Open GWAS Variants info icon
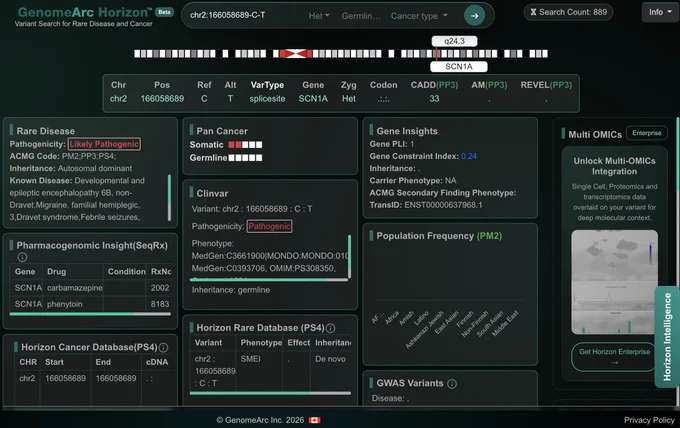 point(451,384)
